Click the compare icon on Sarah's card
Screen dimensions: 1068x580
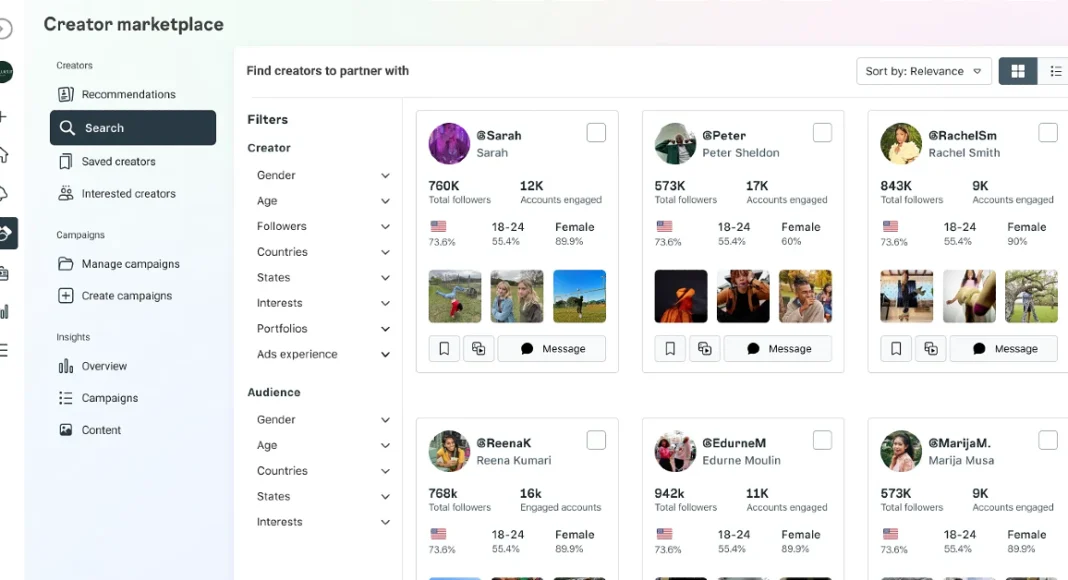479,349
